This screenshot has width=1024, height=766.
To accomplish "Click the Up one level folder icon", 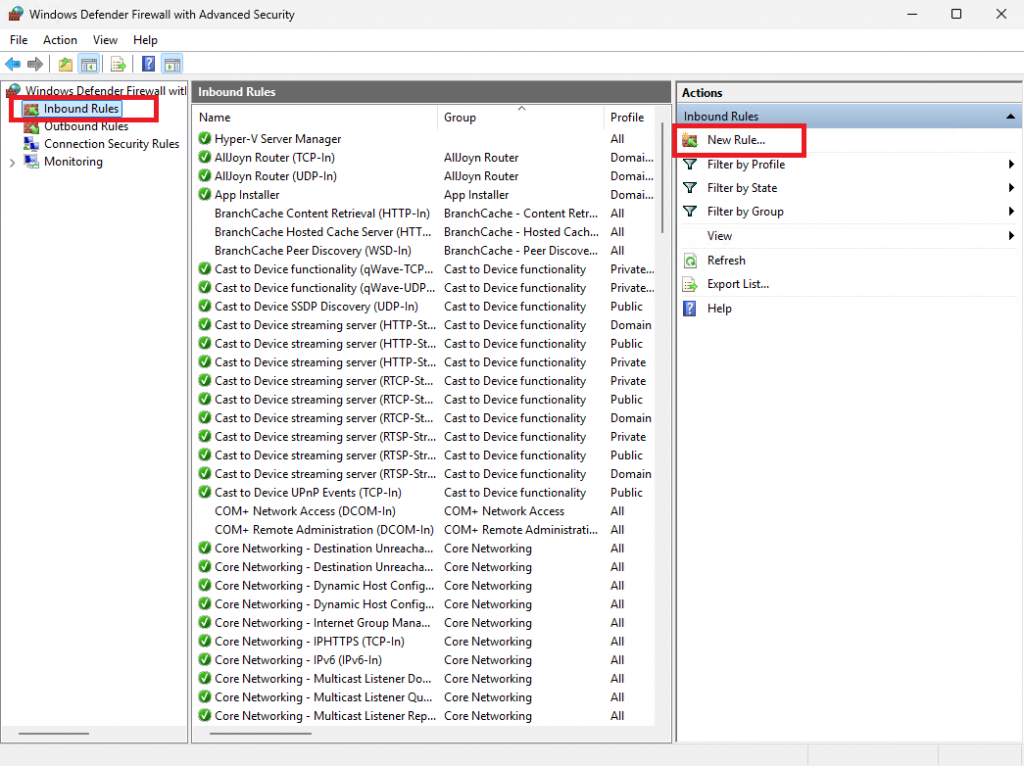I will tap(65, 64).
